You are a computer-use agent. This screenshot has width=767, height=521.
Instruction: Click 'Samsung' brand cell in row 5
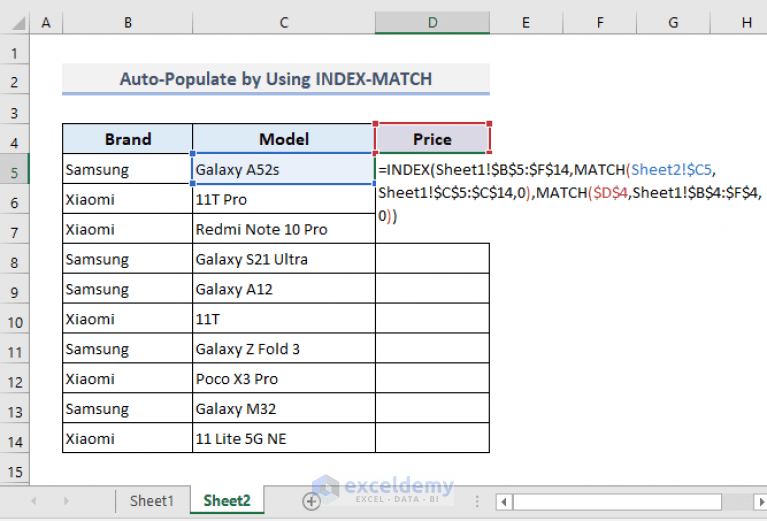[x=128, y=169]
